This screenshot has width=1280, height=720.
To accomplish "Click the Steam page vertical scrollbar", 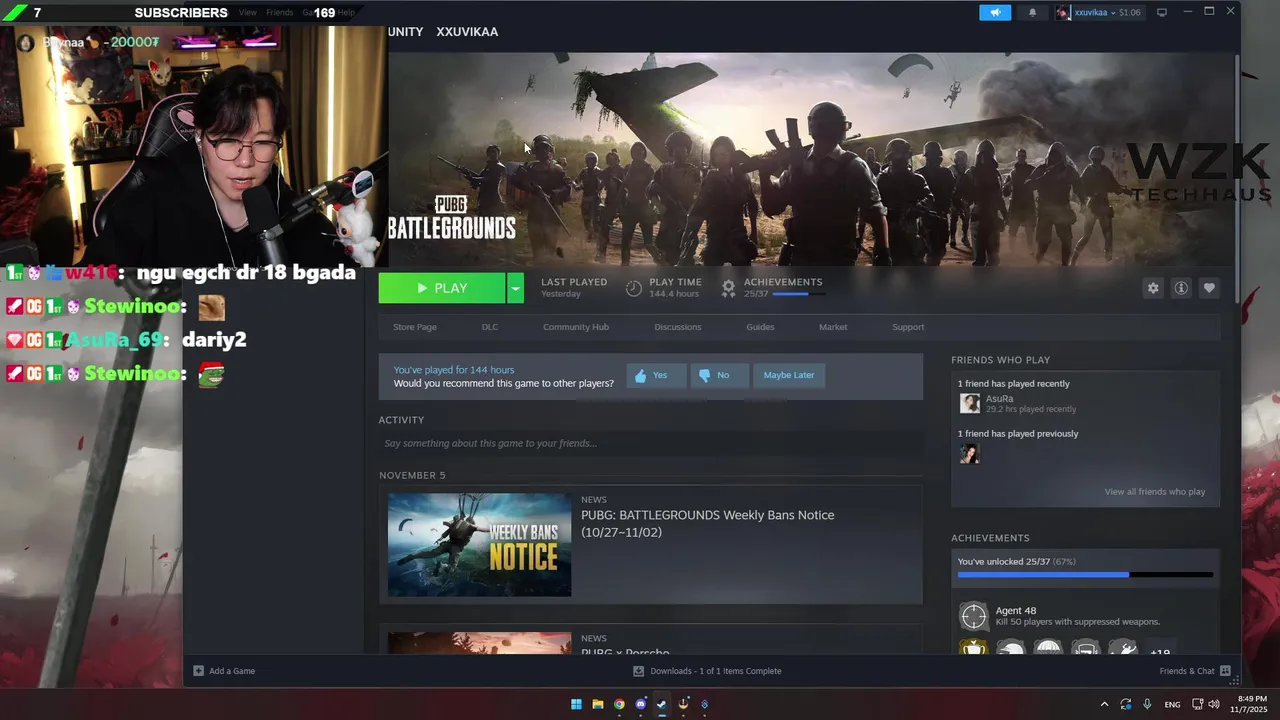I will pos(1236,180).
